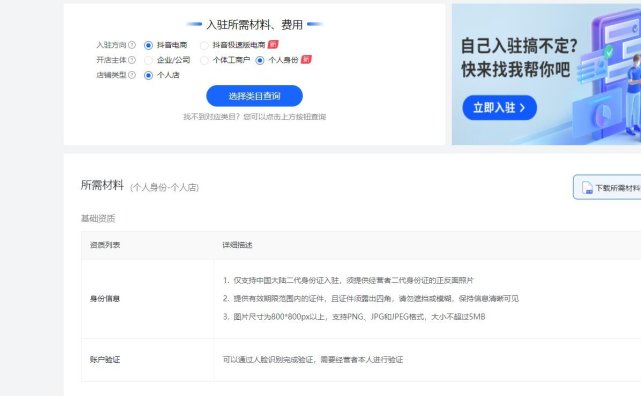Choose 企业/公司 as store entity
Screen dimensions: 641x396
tap(148, 60)
